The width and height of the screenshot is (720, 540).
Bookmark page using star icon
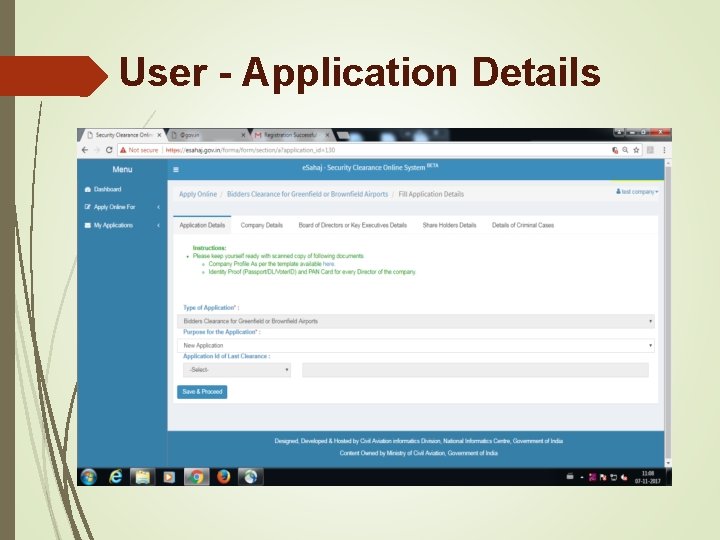point(636,150)
